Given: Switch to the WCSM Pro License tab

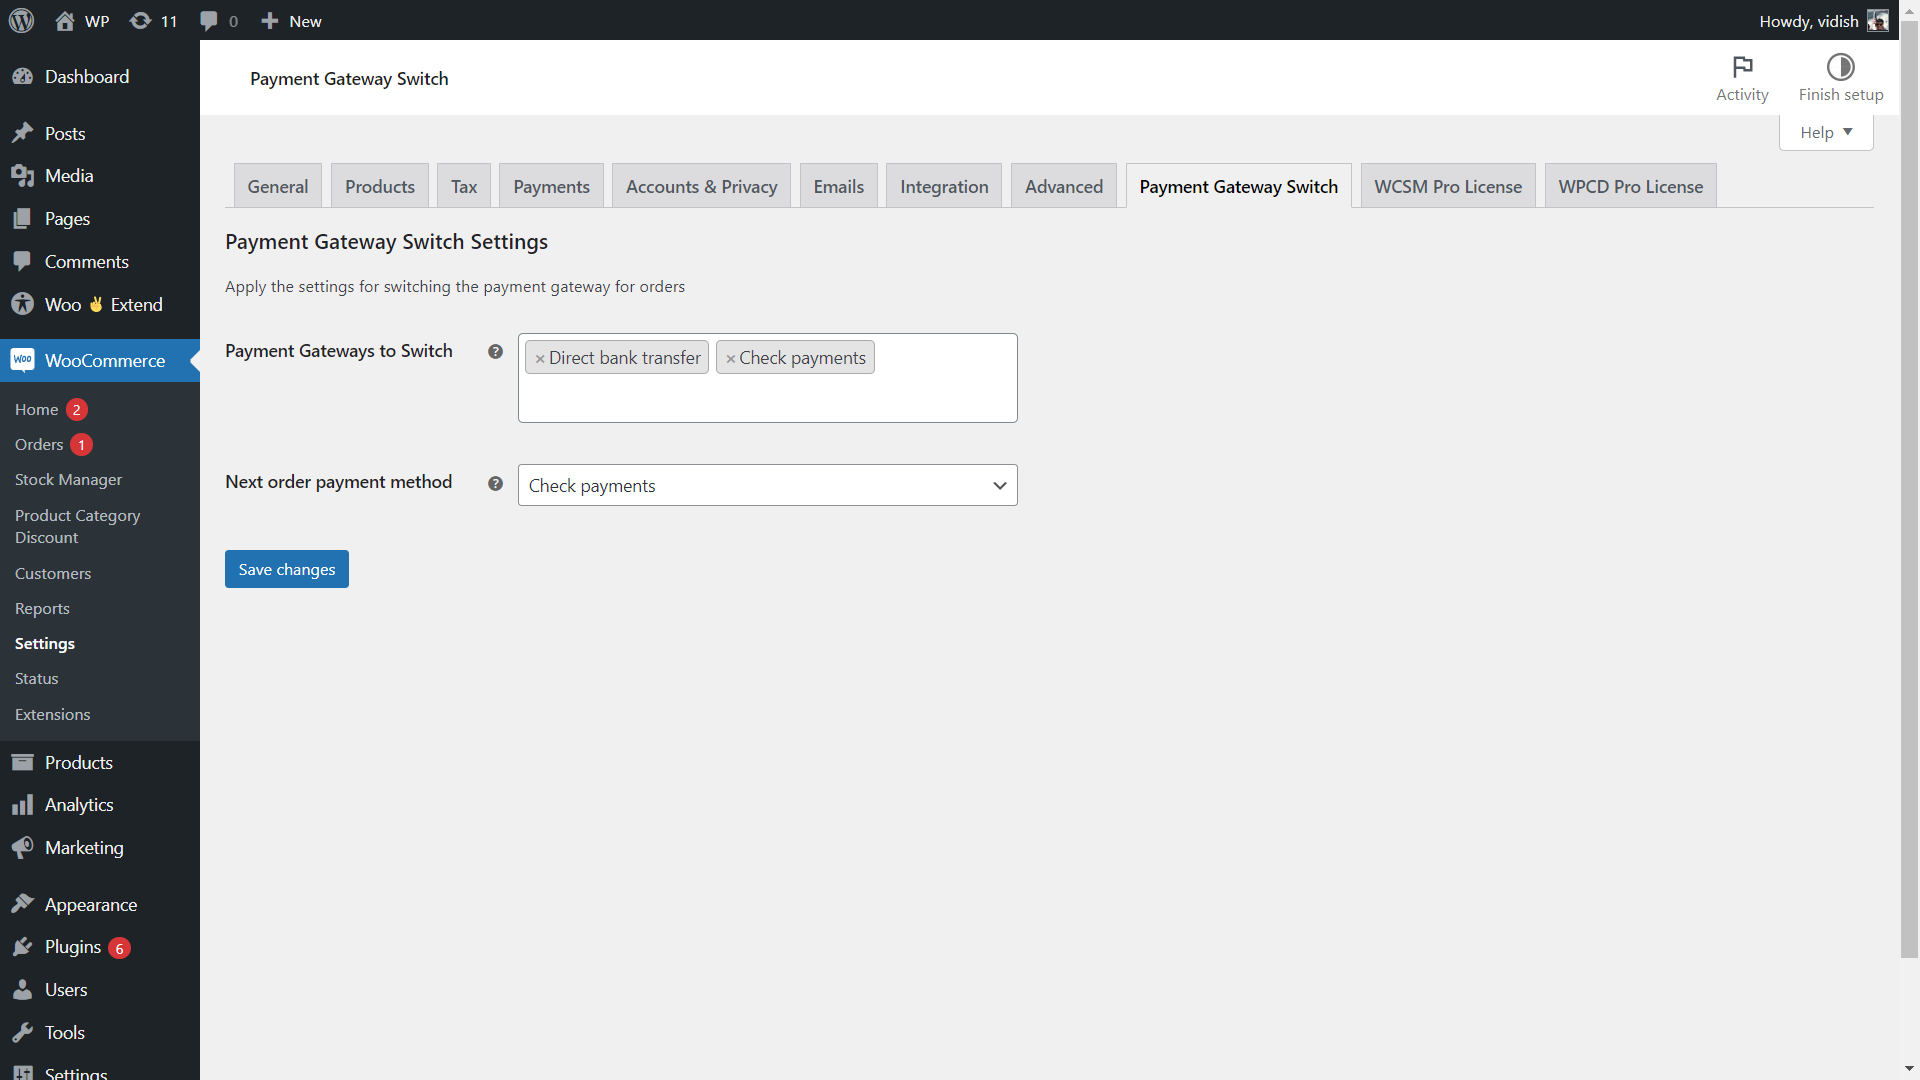Looking at the screenshot, I should tap(1447, 187).
